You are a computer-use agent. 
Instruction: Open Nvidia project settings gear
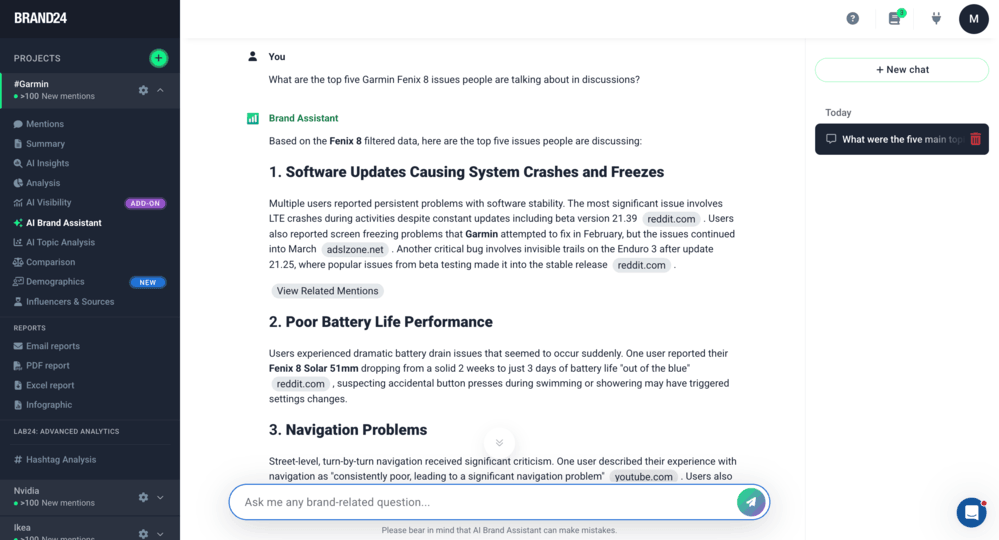[x=143, y=497]
